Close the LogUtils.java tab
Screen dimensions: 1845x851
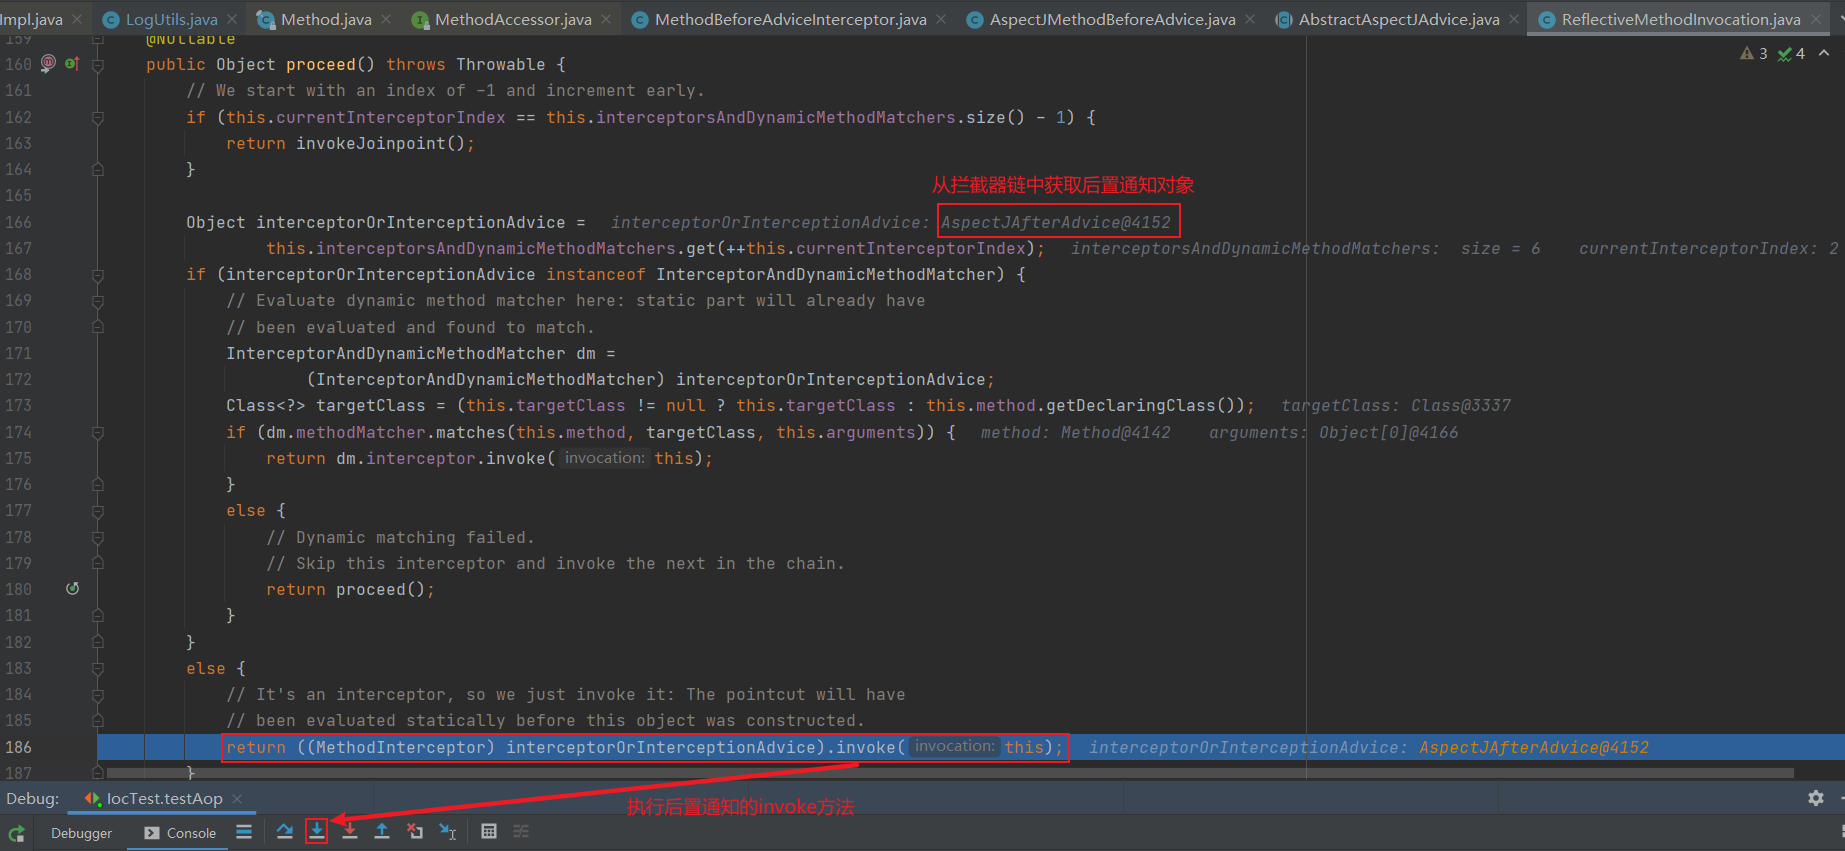[x=232, y=19]
